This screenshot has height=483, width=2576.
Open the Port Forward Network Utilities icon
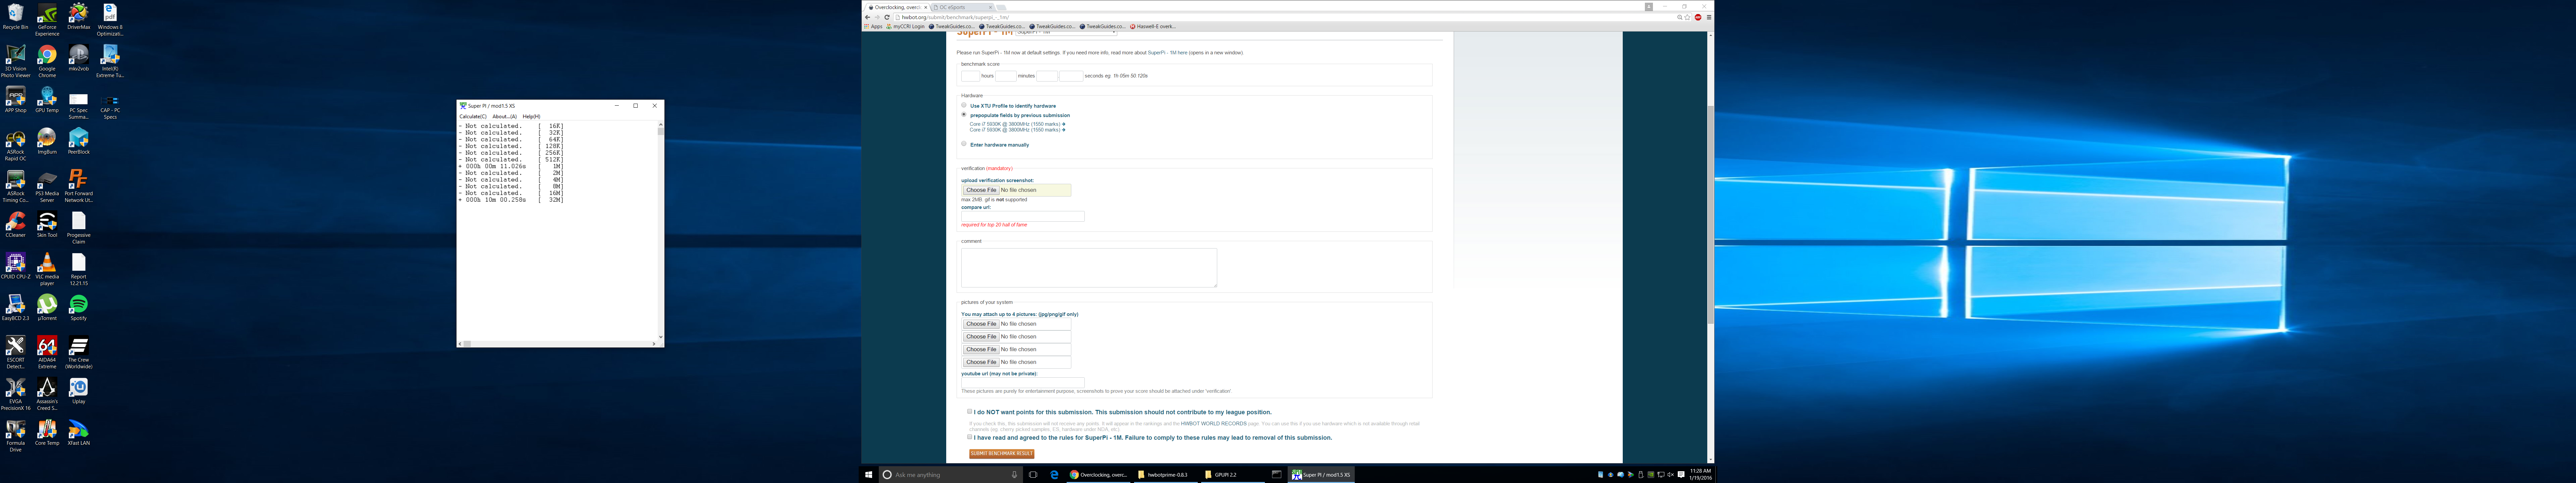coord(78,186)
